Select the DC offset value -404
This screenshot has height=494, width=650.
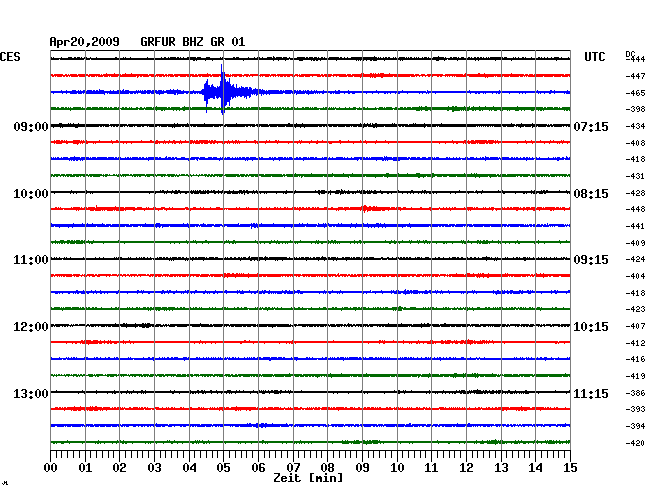(x=635, y=276)
